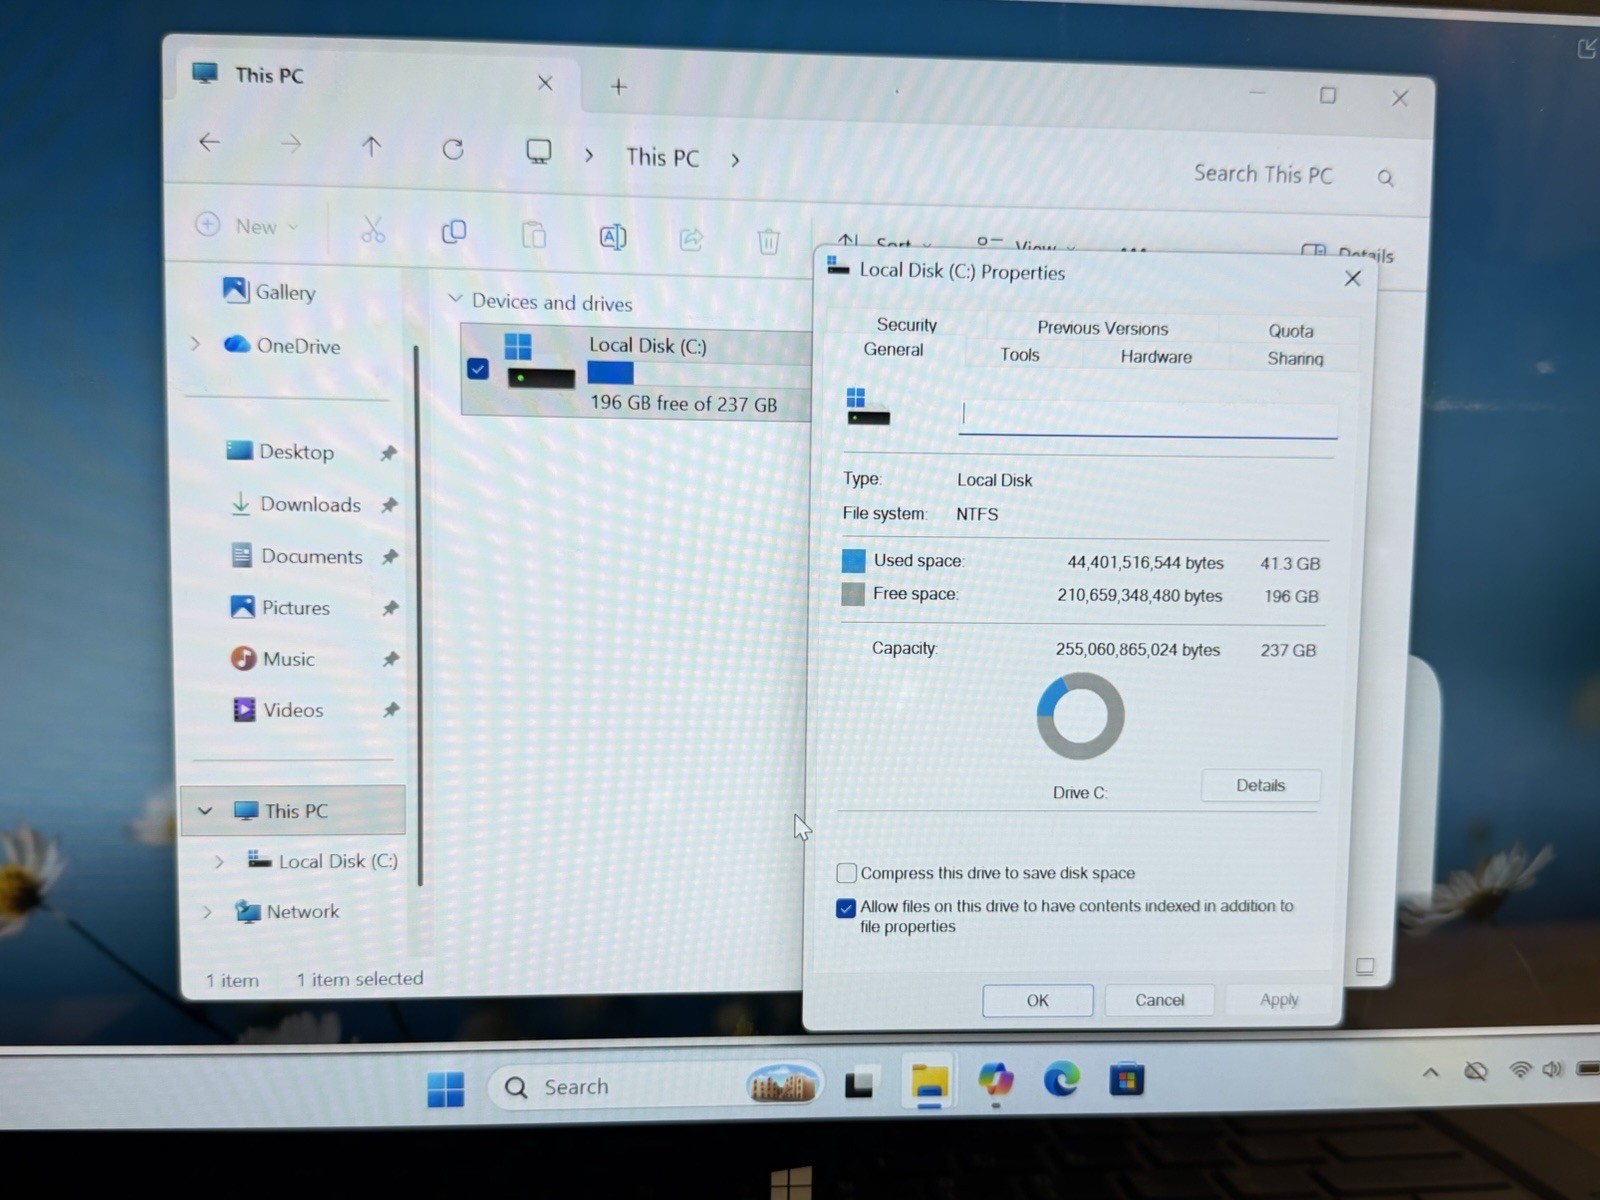This screenshot has width=1600, height=1200.
Task: Expand the Network tree item
Action: [207, 912]
